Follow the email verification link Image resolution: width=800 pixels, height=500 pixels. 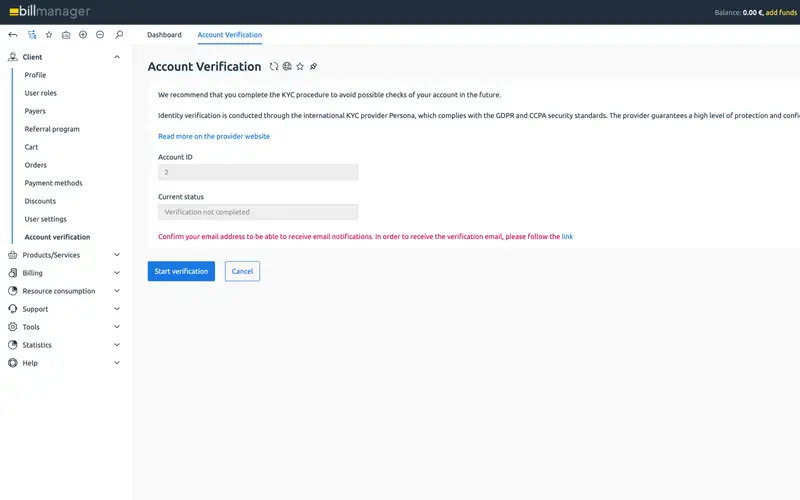click(567, 237)
